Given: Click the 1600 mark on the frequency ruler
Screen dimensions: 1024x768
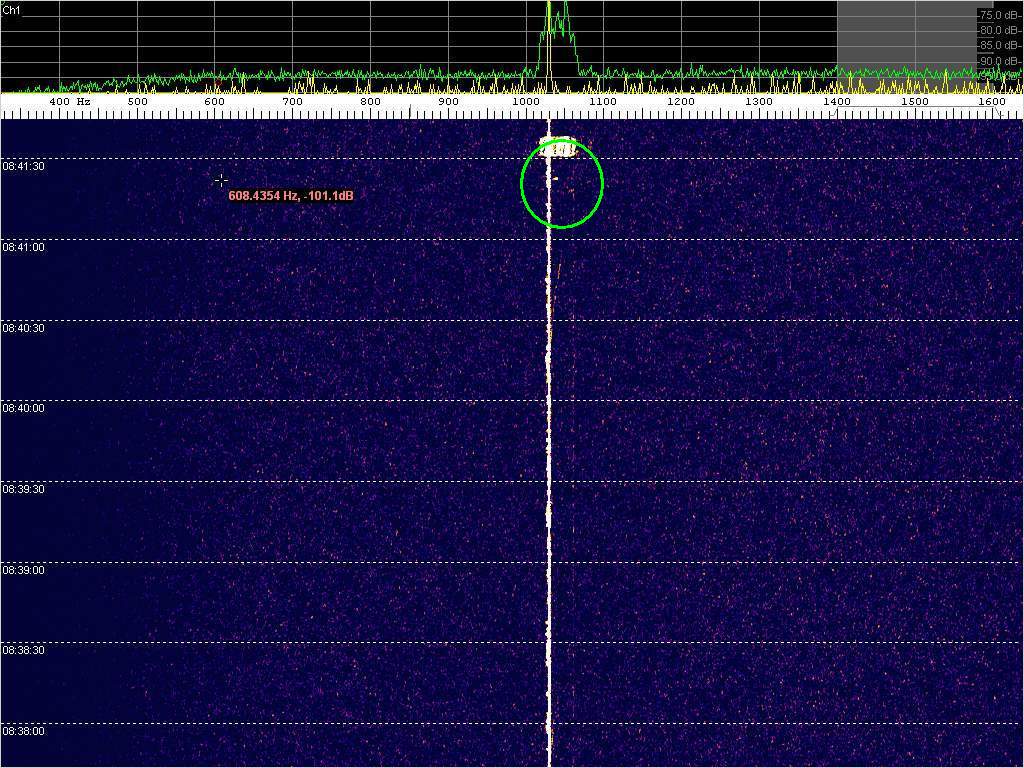Looking at the screenshot, I should 992,102.
